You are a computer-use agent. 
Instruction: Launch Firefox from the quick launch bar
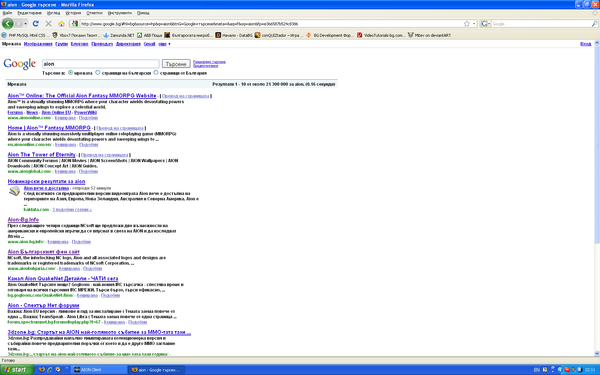[x=42, y=370]
